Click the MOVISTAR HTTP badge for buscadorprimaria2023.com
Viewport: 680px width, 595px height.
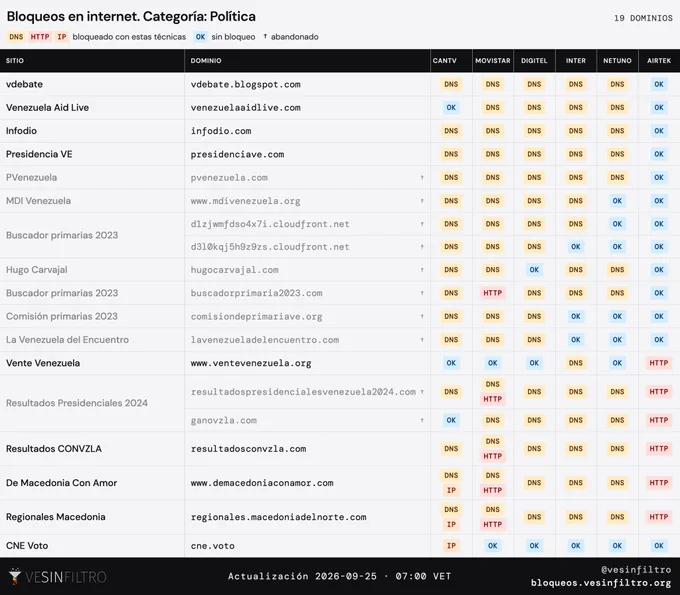493,293
